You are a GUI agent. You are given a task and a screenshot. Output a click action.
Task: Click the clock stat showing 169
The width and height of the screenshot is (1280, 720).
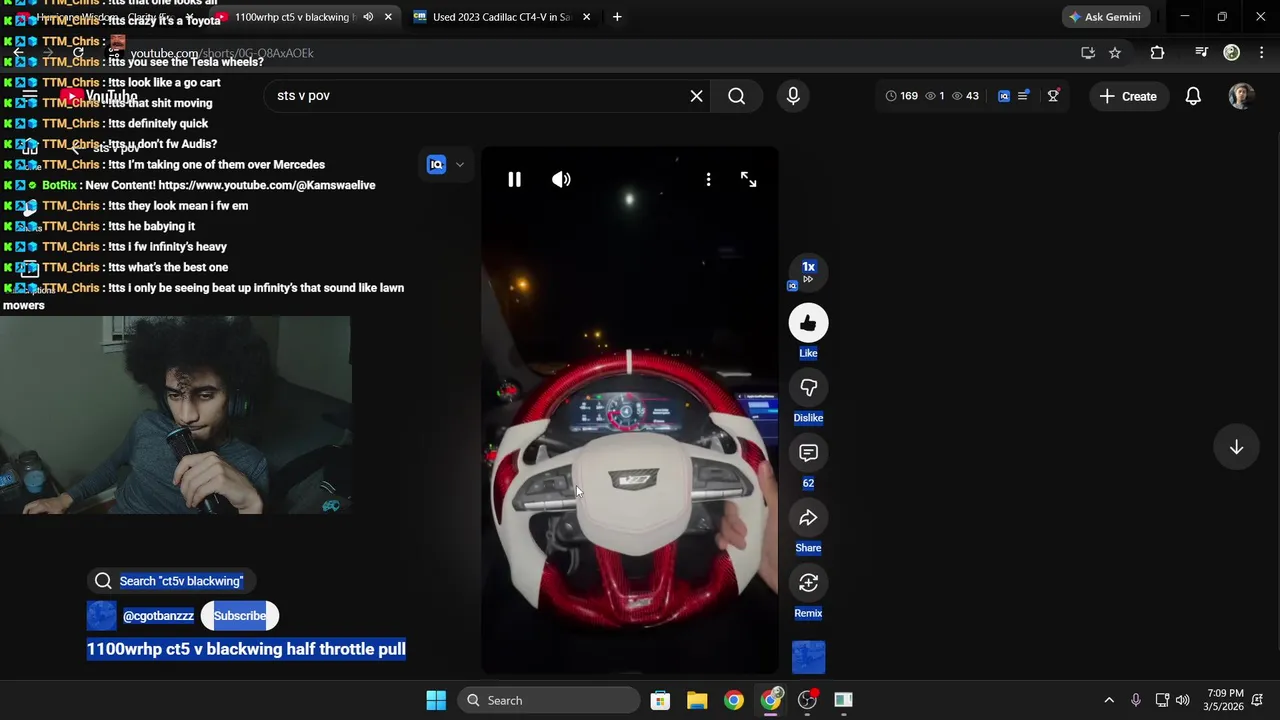tap(901, 96)
